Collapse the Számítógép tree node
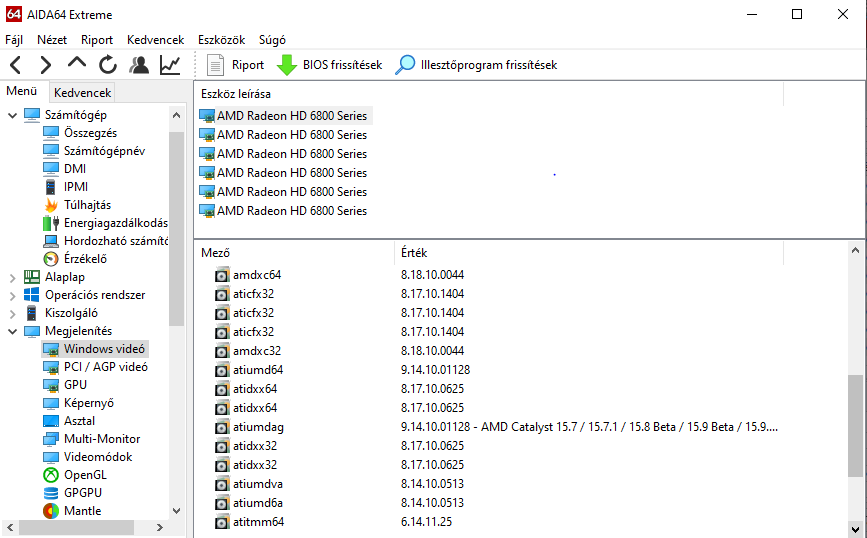This screenshot has height=538, width=867. [x=12, y=116]
